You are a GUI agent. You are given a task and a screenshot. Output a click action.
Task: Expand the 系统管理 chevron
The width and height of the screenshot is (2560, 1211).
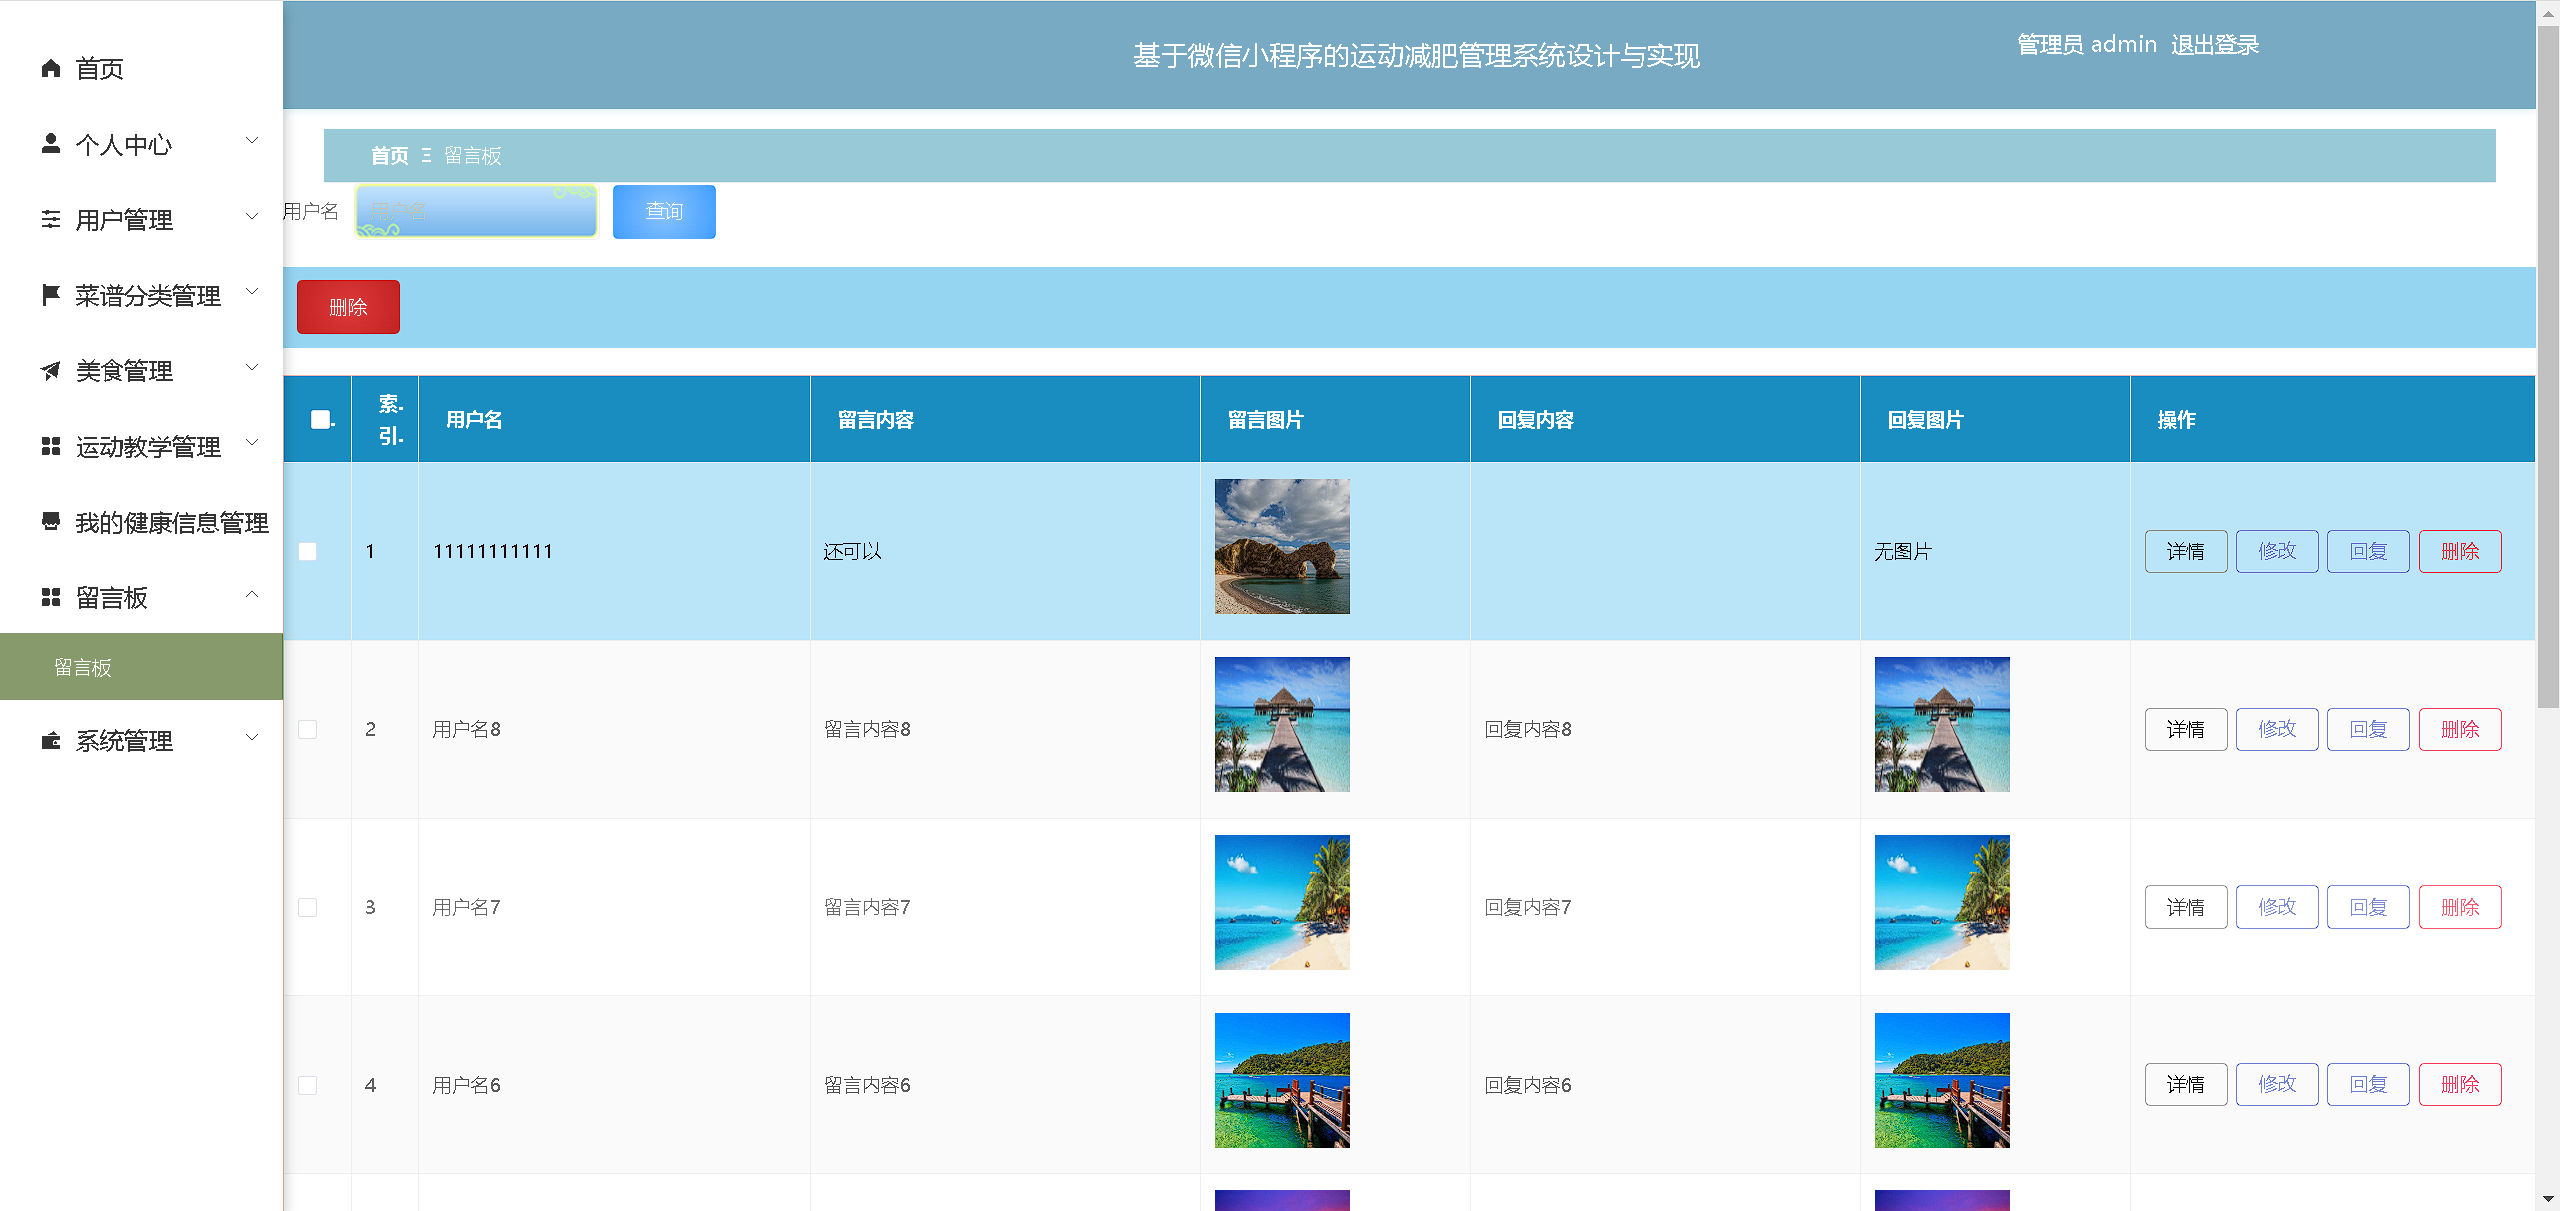(x=252, y=738)
